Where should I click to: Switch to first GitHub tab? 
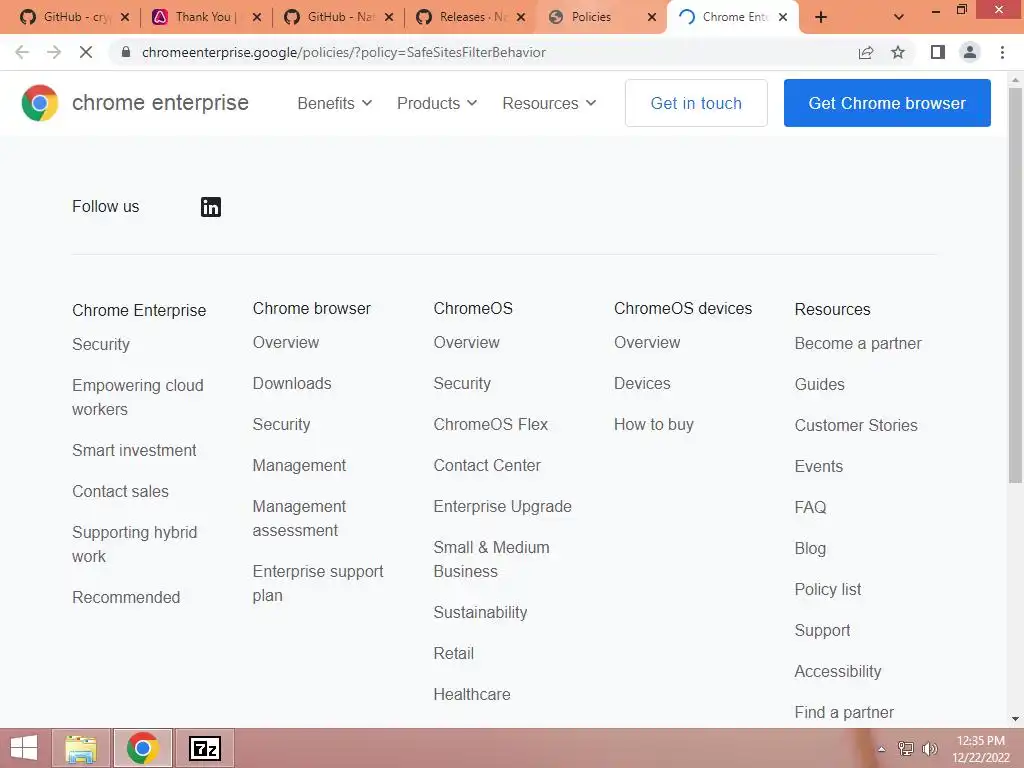pos(76,17)
